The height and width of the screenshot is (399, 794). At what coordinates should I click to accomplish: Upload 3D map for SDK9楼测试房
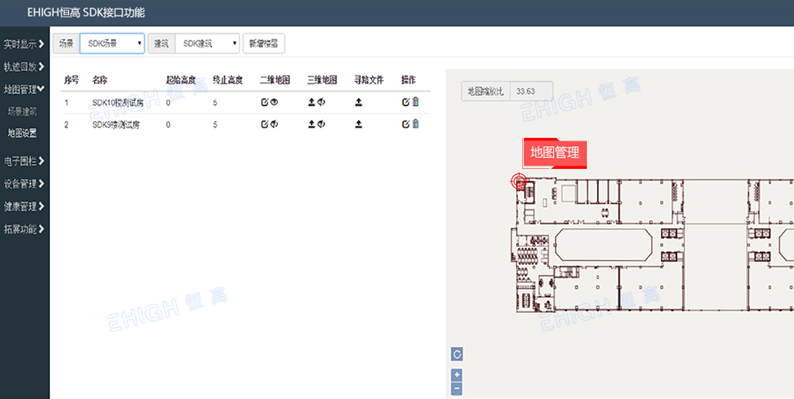tap(311, 124)
